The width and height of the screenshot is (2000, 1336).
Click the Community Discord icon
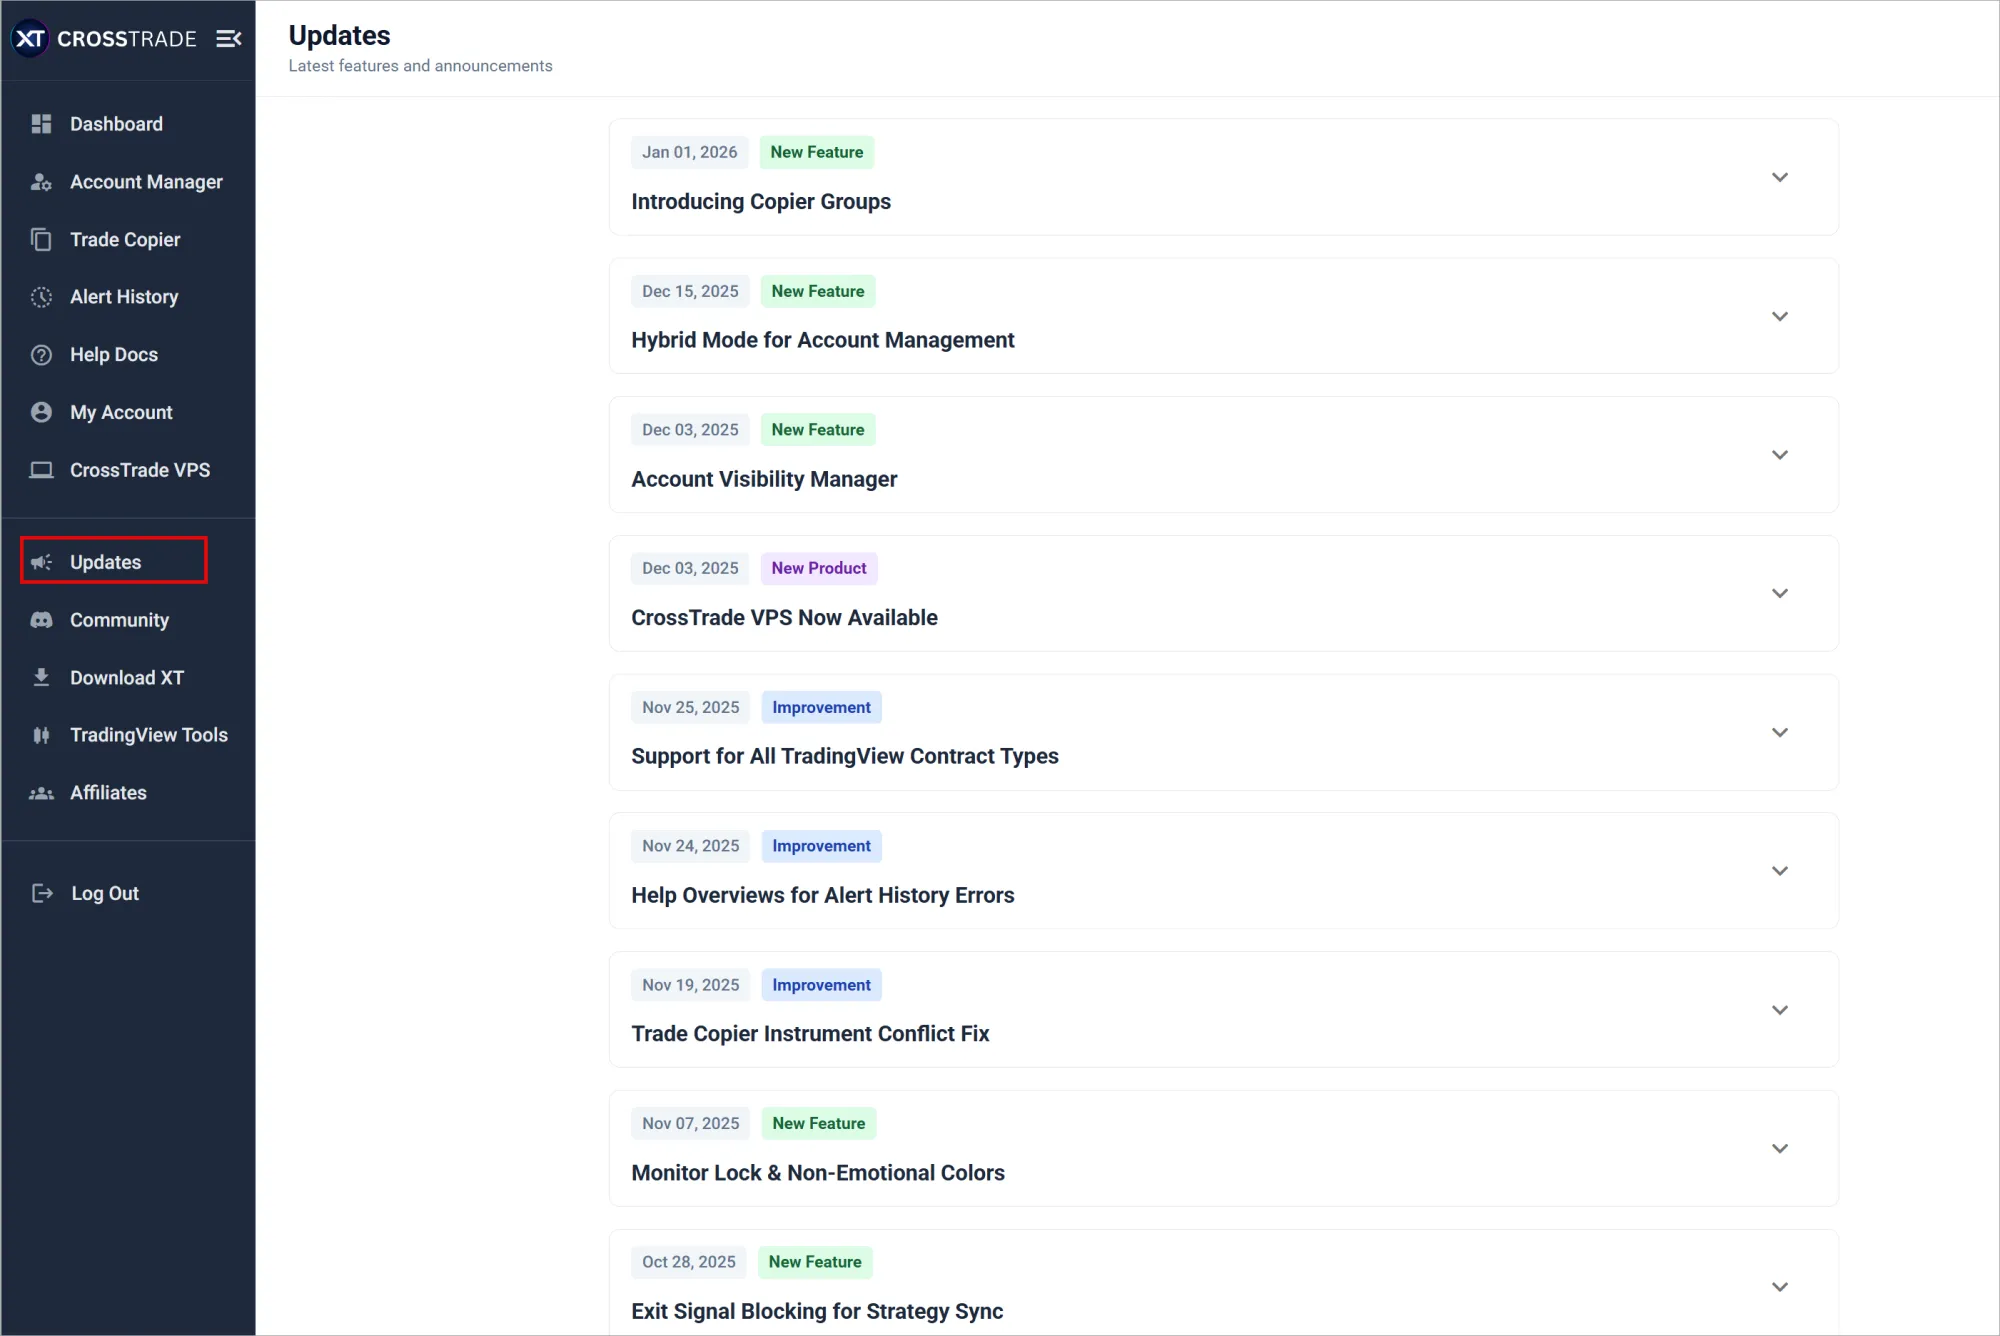coord(41,620)
